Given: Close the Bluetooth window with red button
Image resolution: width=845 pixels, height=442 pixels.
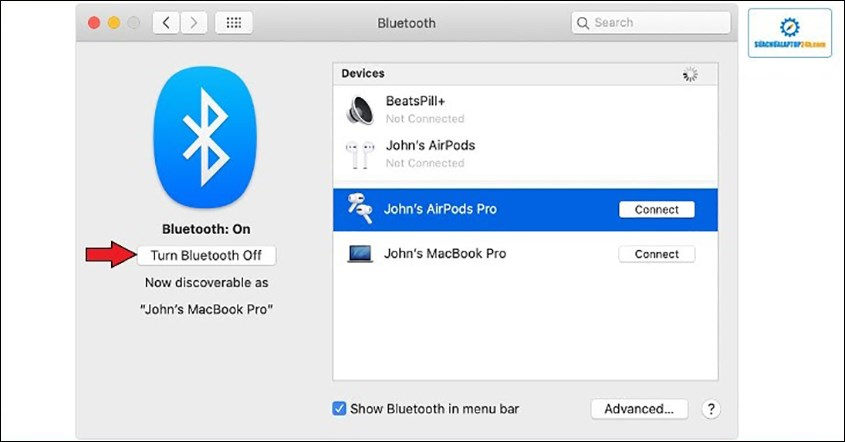Looking at the screenshot, I should [x=94, y=23].
